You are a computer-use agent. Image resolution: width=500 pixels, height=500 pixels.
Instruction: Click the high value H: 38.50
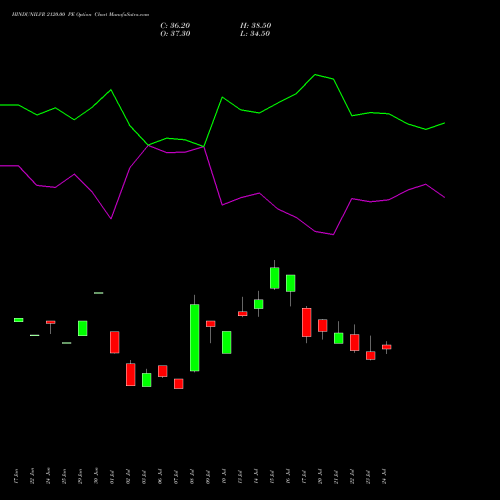pos(256,26)
